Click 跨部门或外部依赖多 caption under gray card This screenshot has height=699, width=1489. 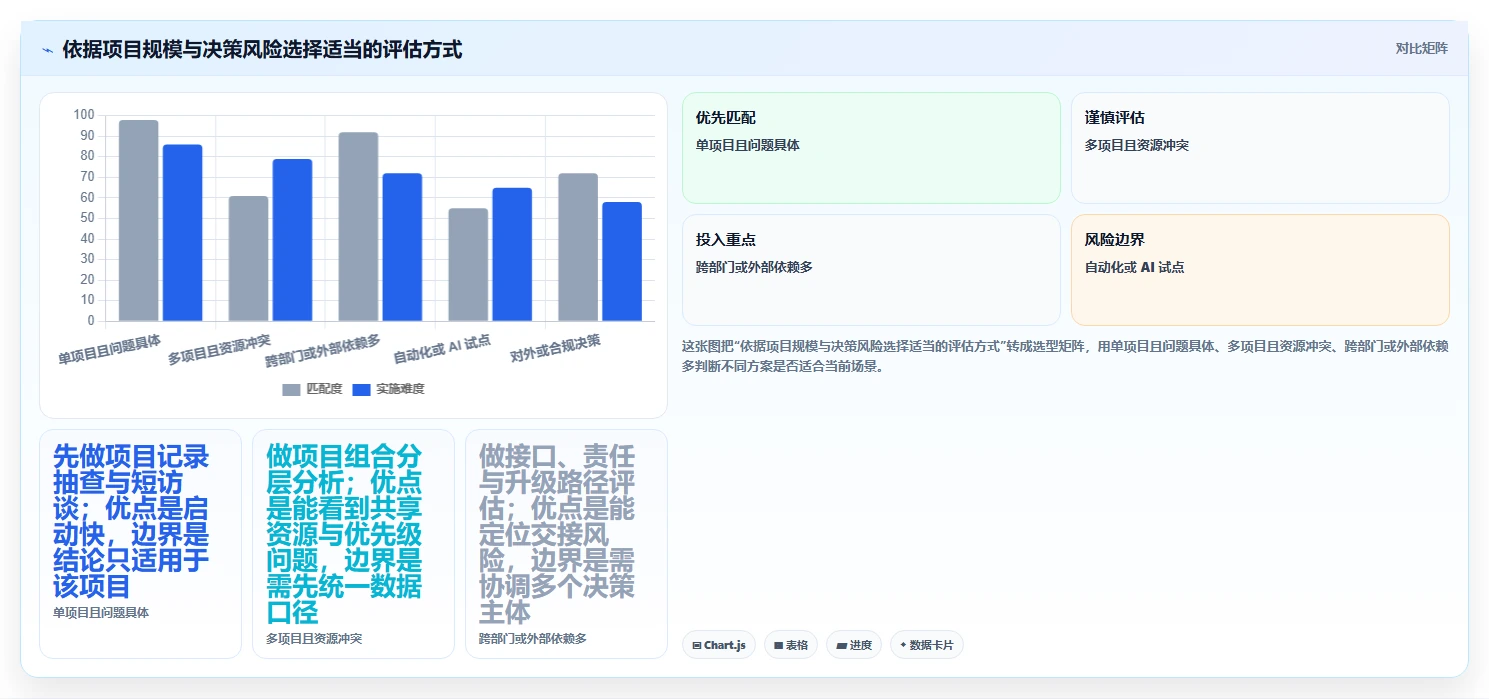[533, 638]
